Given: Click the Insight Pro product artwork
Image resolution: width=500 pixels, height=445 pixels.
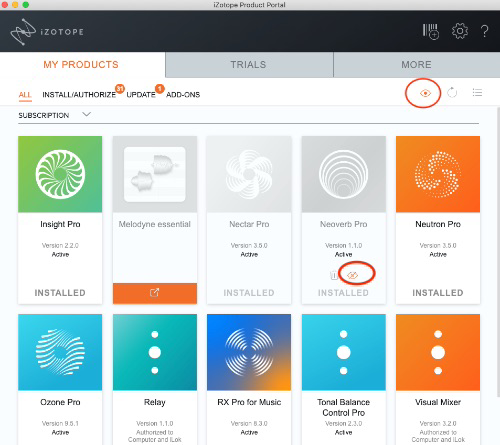Looking at the screenshot, I should click(x=60, y=174).
